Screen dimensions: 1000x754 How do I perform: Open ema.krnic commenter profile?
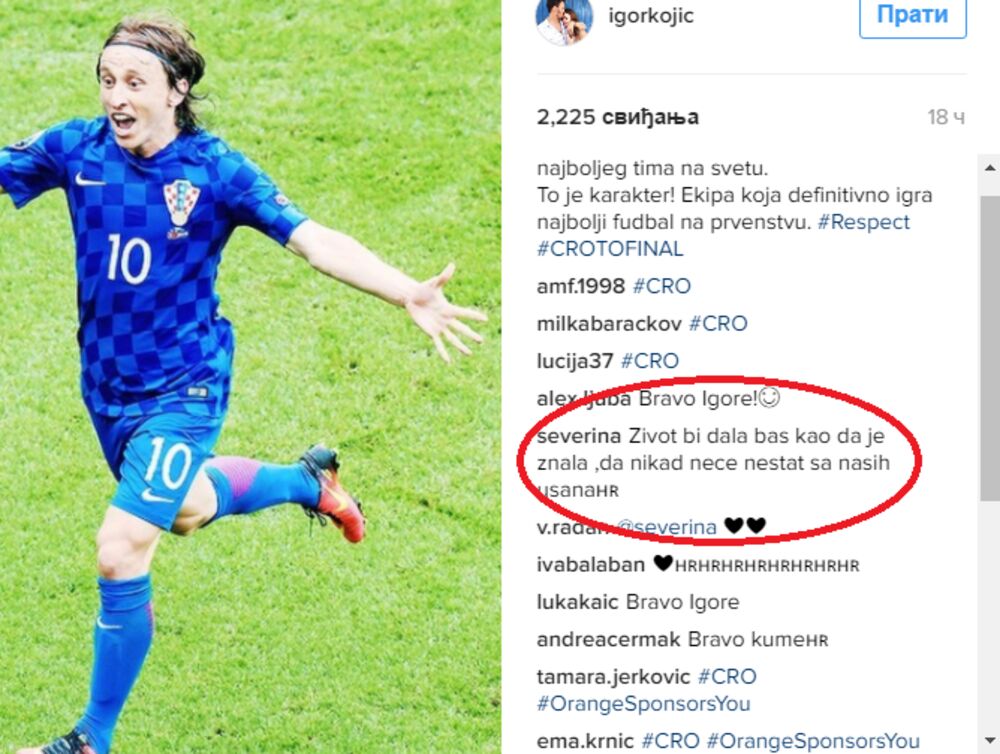(585, 741)
